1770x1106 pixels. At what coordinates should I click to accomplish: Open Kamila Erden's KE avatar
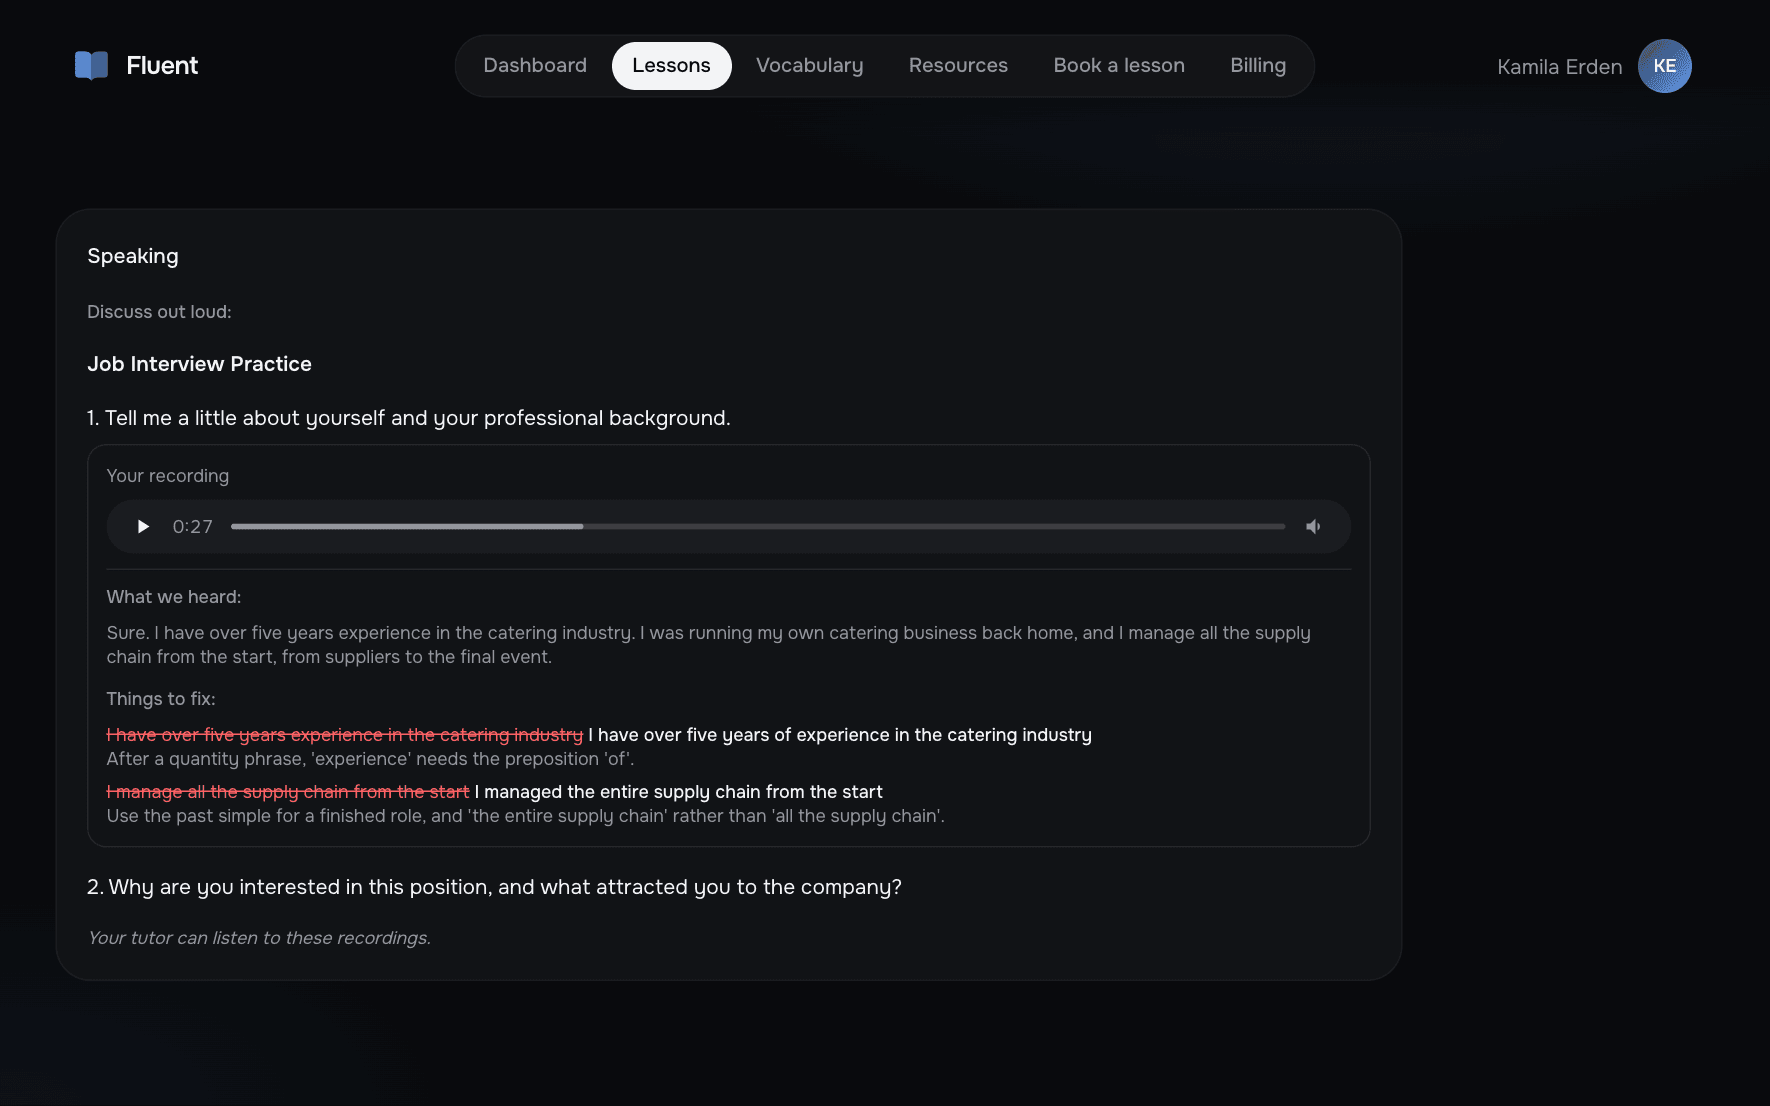[x=1664, y=66]
